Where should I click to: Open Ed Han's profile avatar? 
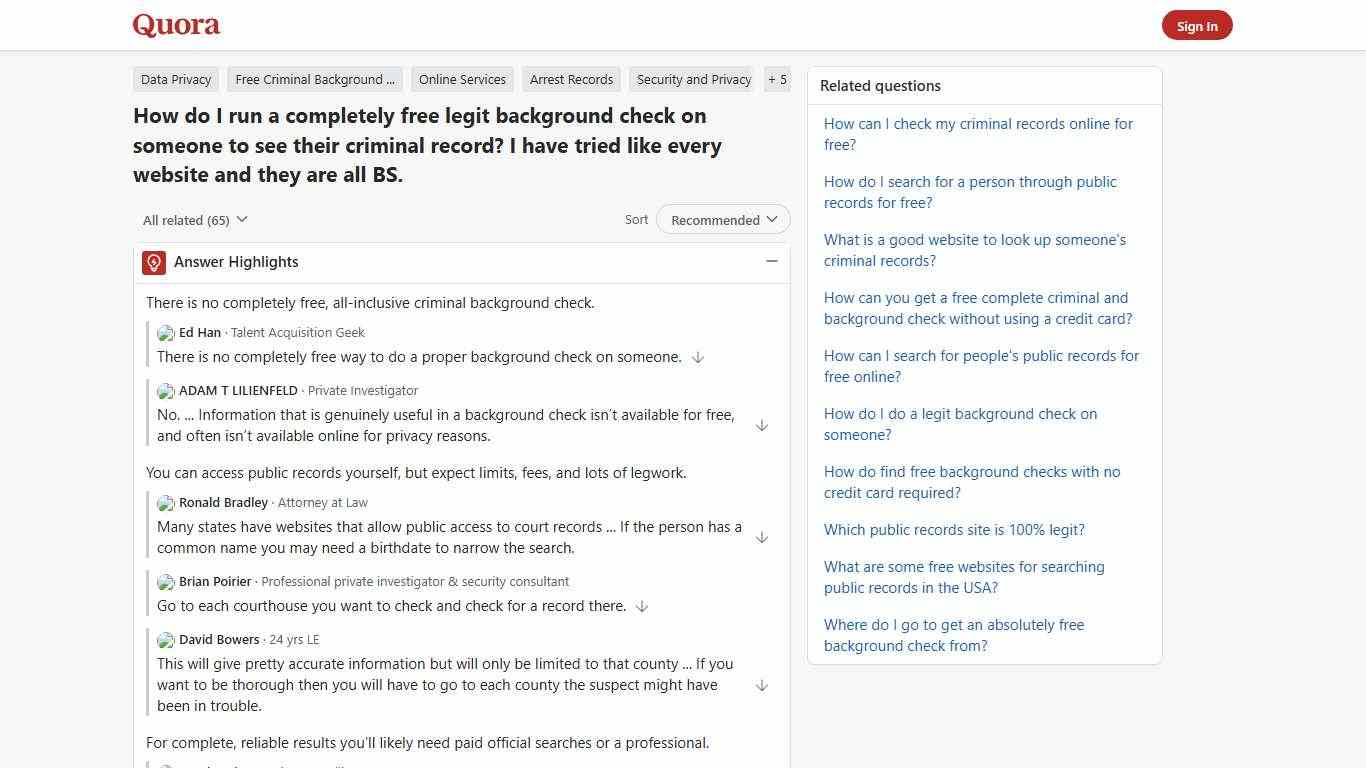point(166,333)
